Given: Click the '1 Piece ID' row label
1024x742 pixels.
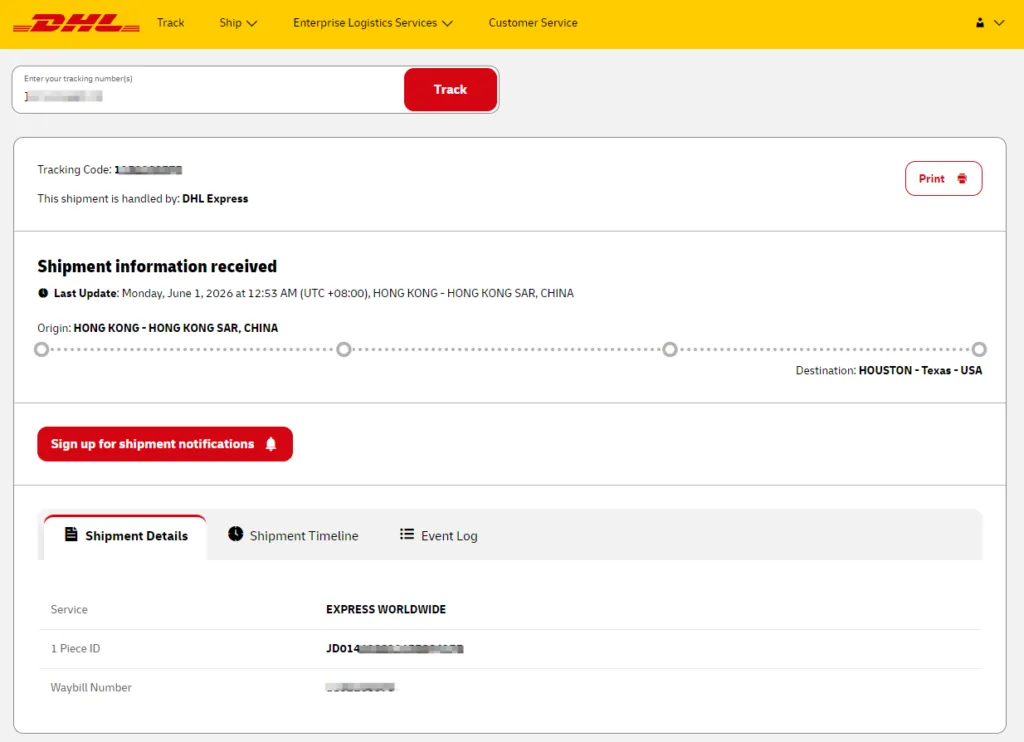Looking at the screenshot, I should point(75,649).
